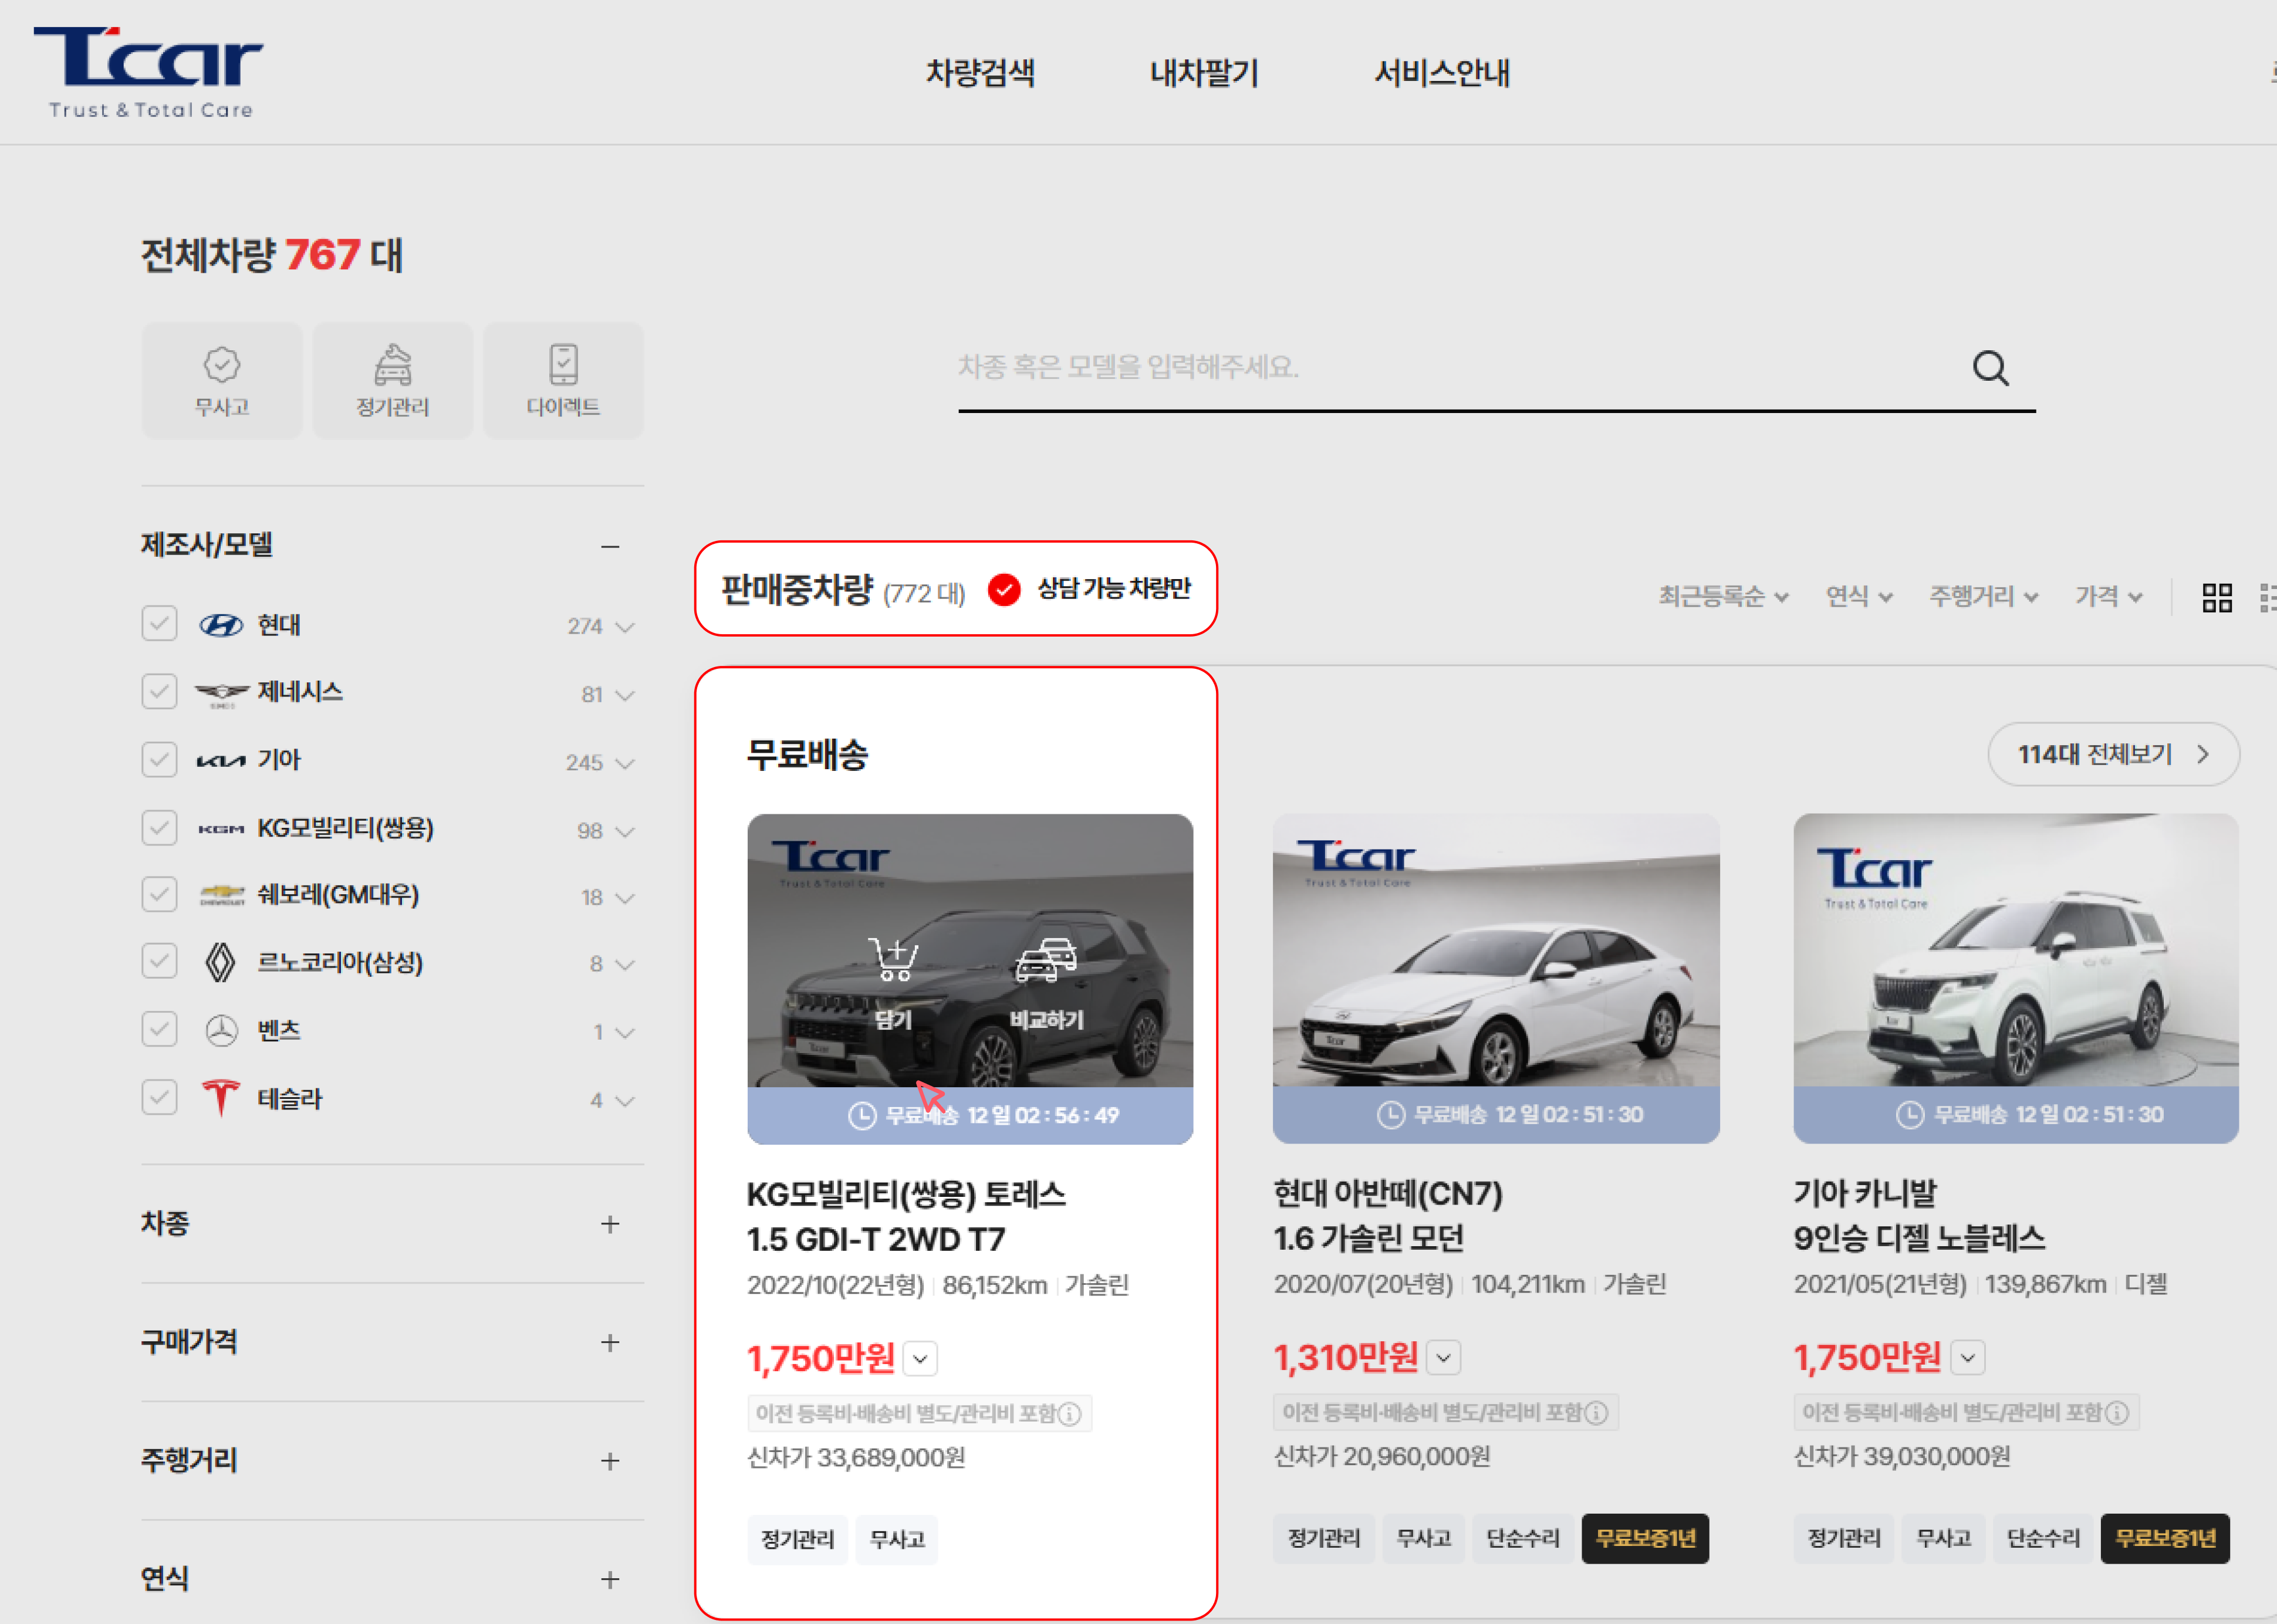This screenshot has width=2277, height=1624.
Task: Click the 르노코리아 brand logo
Action: click(220, 962)
